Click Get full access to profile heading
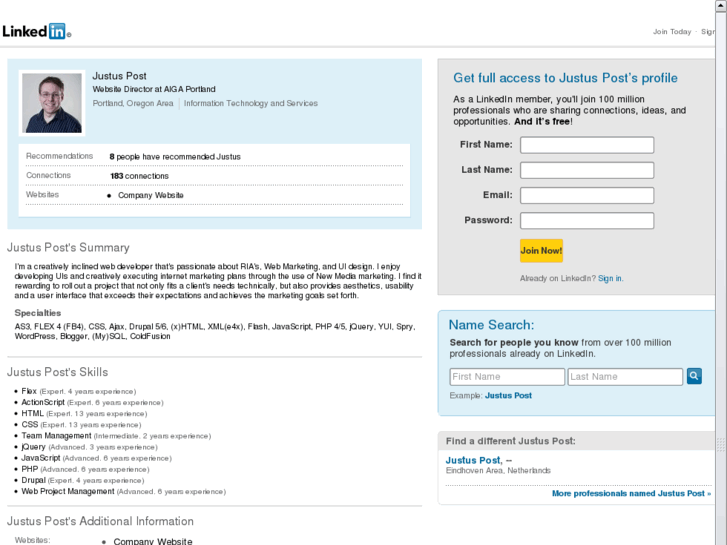The width and height of the screenshot is (727, 545). pos(565,78)
